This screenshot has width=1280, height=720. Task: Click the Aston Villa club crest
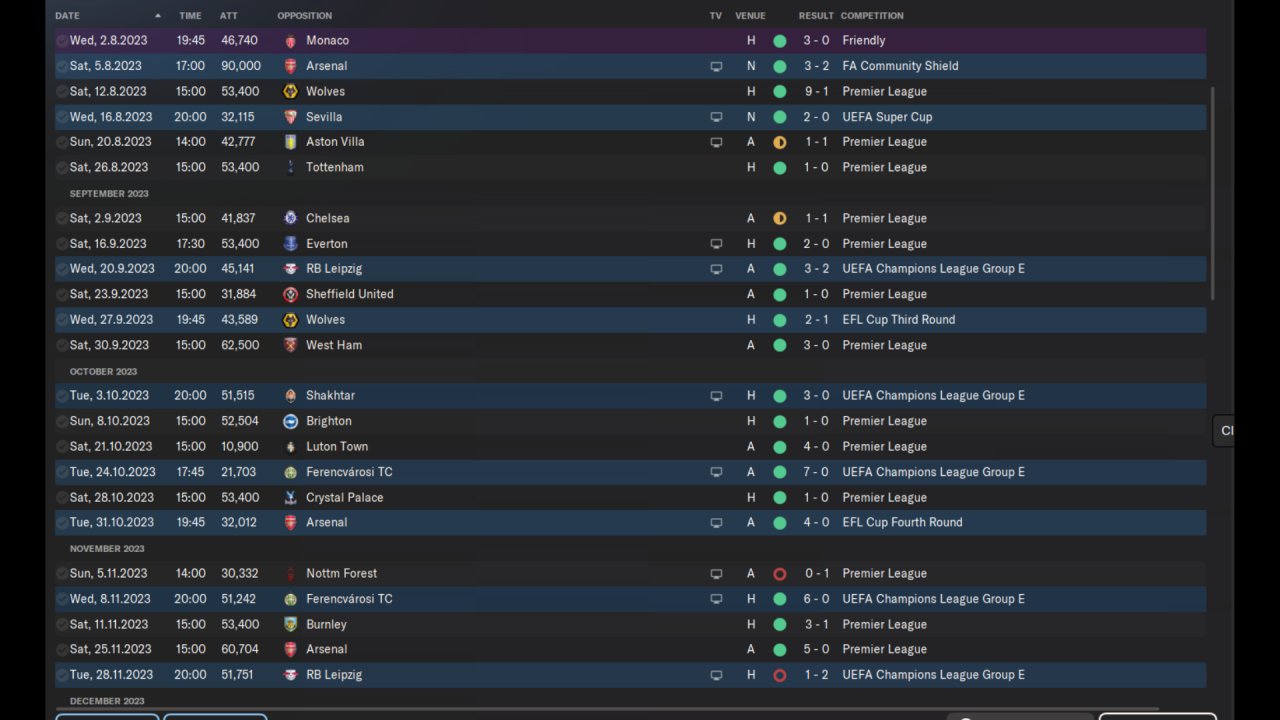point(290,142)
